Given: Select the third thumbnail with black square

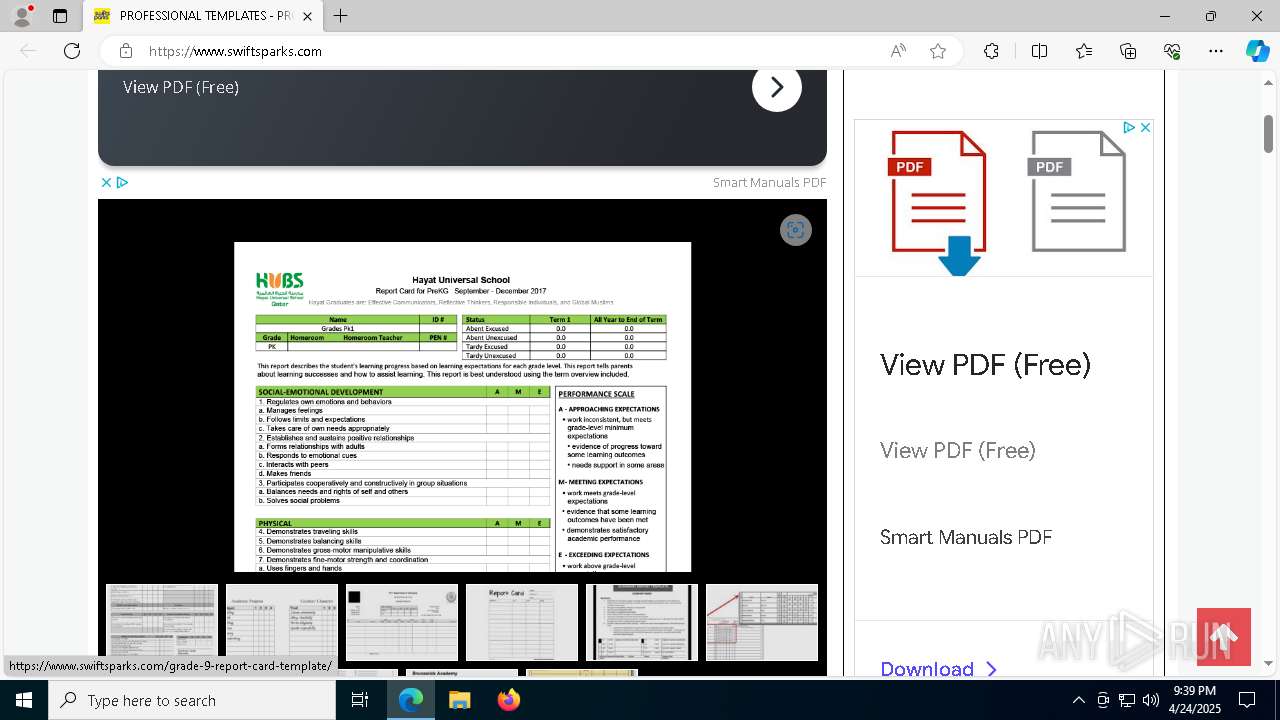Looking at the screenshot, I should click(x=402, y=622).
